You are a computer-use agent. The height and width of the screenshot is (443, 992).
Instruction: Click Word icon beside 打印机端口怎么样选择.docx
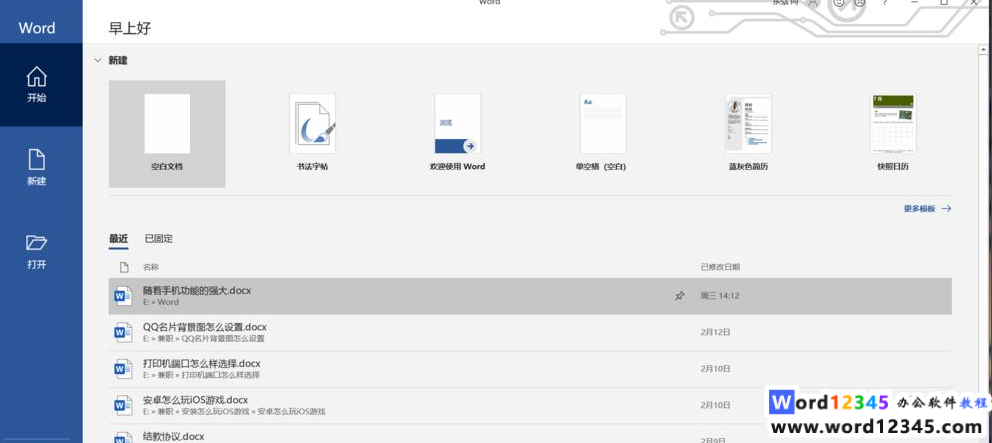tap(123, 369)
